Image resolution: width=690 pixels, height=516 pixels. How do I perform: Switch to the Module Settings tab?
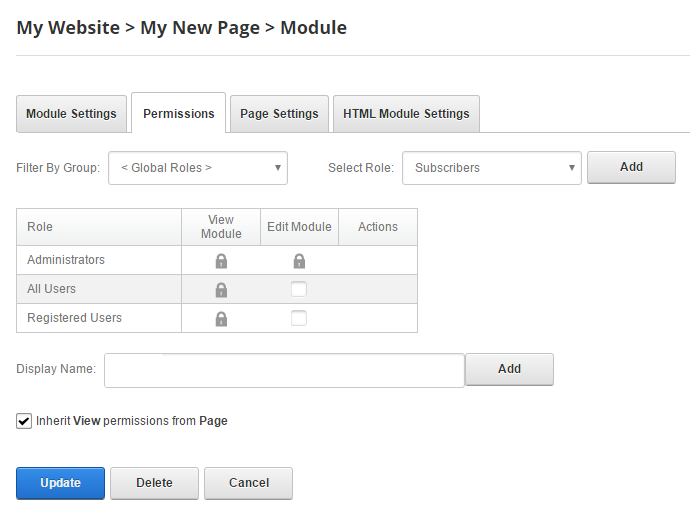point(71,114)
